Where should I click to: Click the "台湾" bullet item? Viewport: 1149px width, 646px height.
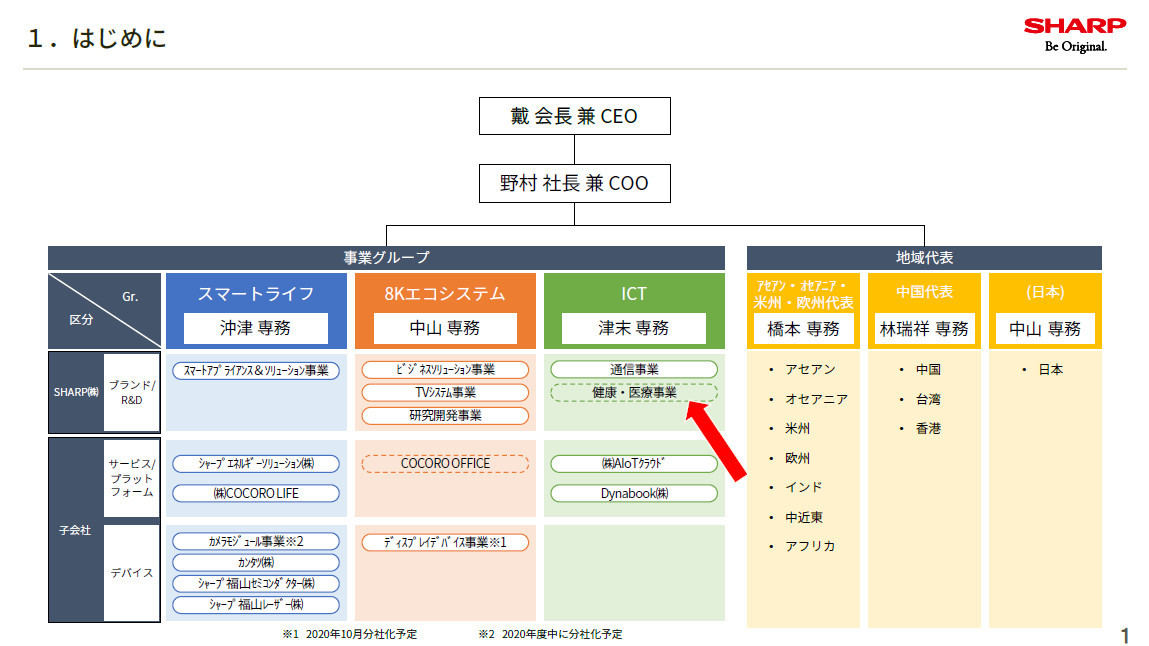tap(928, 399)
